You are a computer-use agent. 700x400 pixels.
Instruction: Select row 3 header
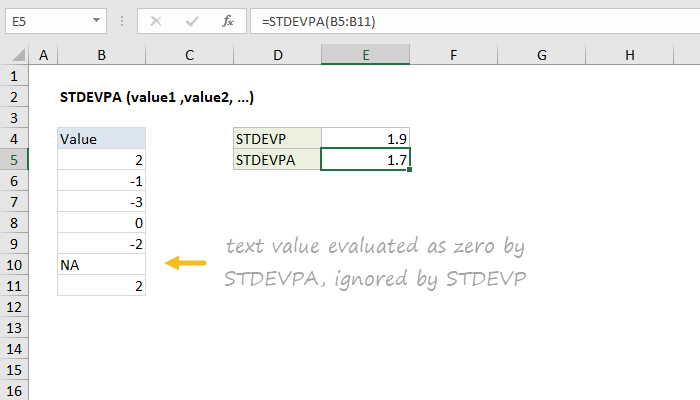pos(14,118)
